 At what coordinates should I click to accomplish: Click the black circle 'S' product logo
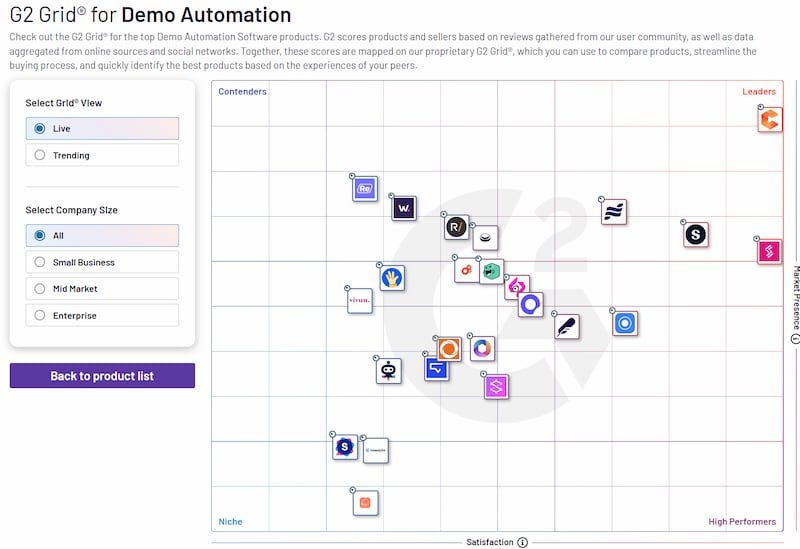click(x=696, y=235)
